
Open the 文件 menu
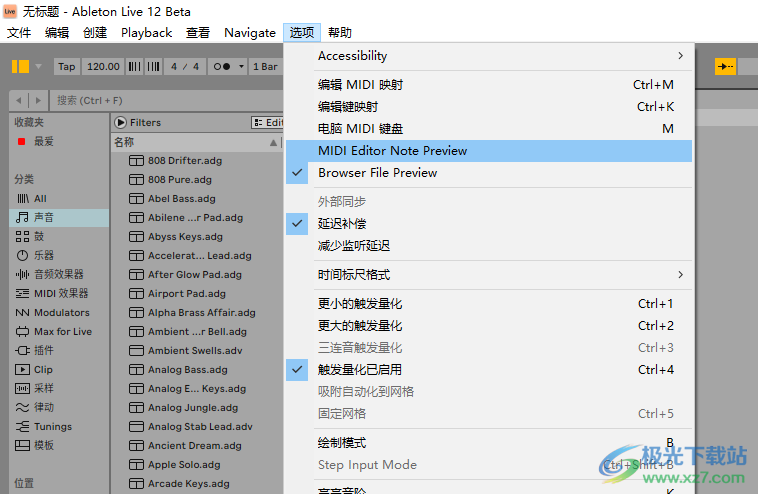19,33
